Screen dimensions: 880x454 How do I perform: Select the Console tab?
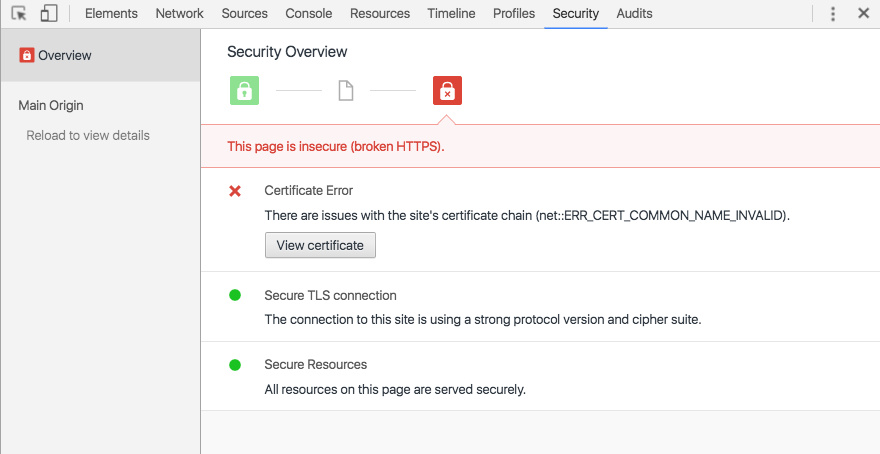tap(309, 14)
